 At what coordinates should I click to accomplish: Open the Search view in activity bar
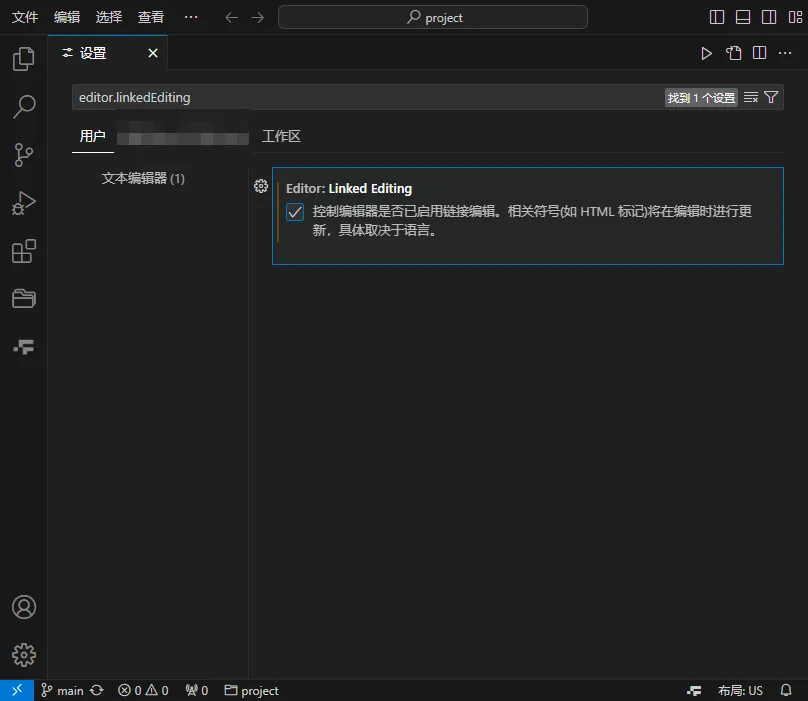tap(23, 107)
